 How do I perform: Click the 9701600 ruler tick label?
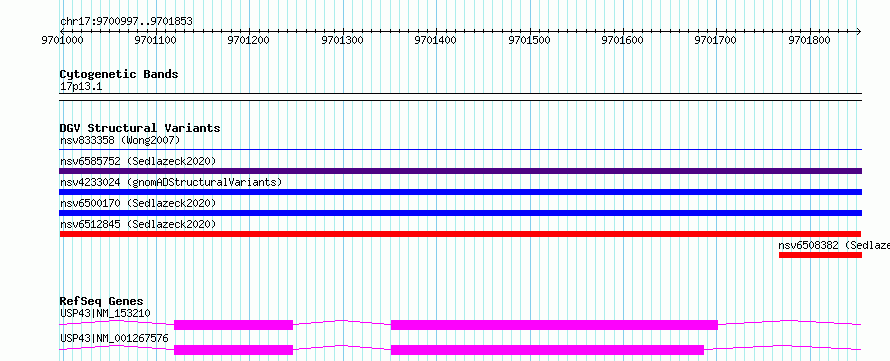[x=623, y=40]
